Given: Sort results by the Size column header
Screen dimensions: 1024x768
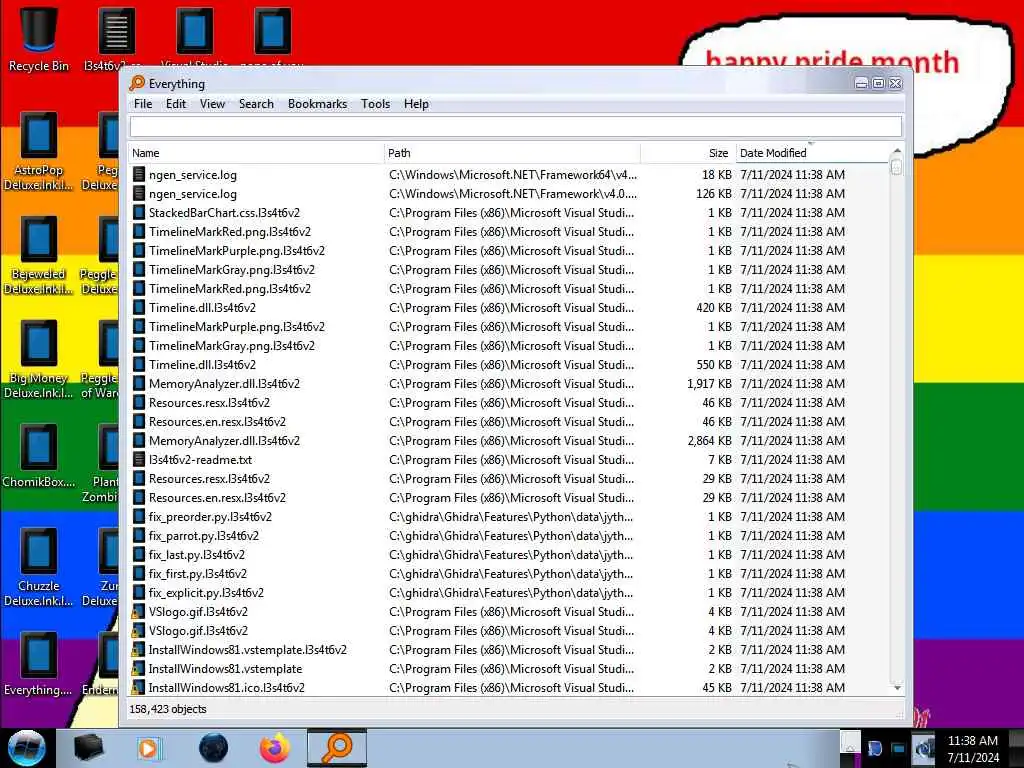Looking at the screenshot, I should click(x=688, y=153).
